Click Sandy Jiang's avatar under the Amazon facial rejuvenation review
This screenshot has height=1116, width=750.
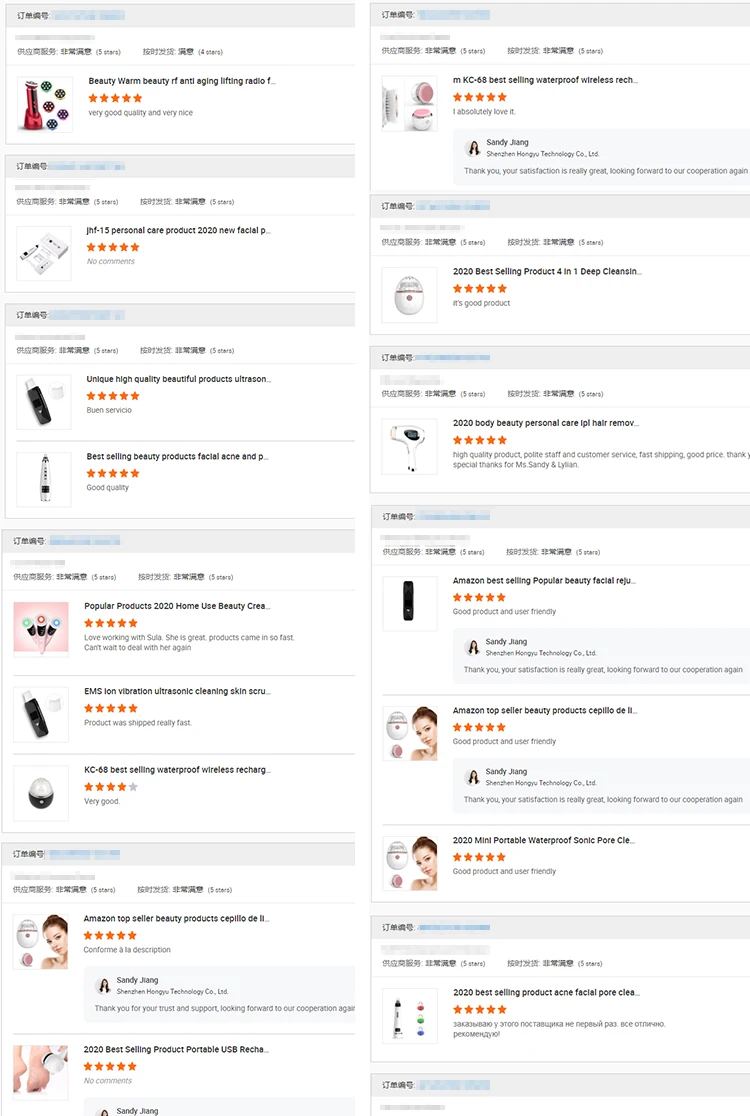[473, 647]
